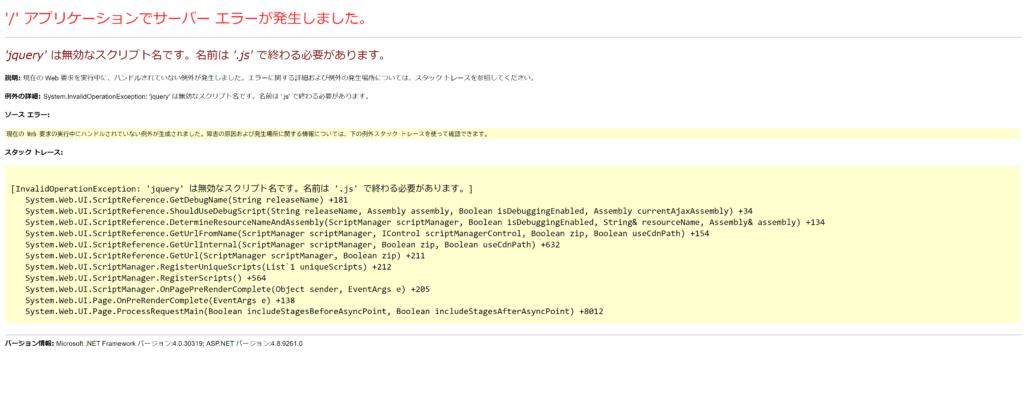
Task: Click the ShouldUseDebugScript stack trace line
Action: click(x=389, y=211)
